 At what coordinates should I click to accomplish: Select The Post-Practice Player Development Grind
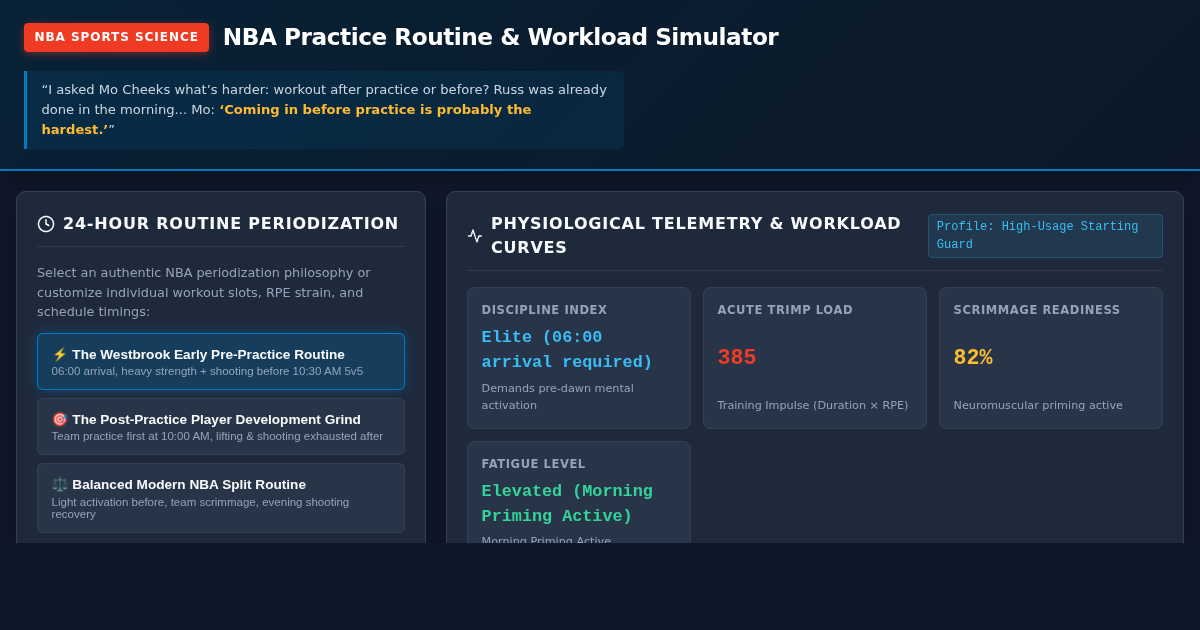point(221,426)
